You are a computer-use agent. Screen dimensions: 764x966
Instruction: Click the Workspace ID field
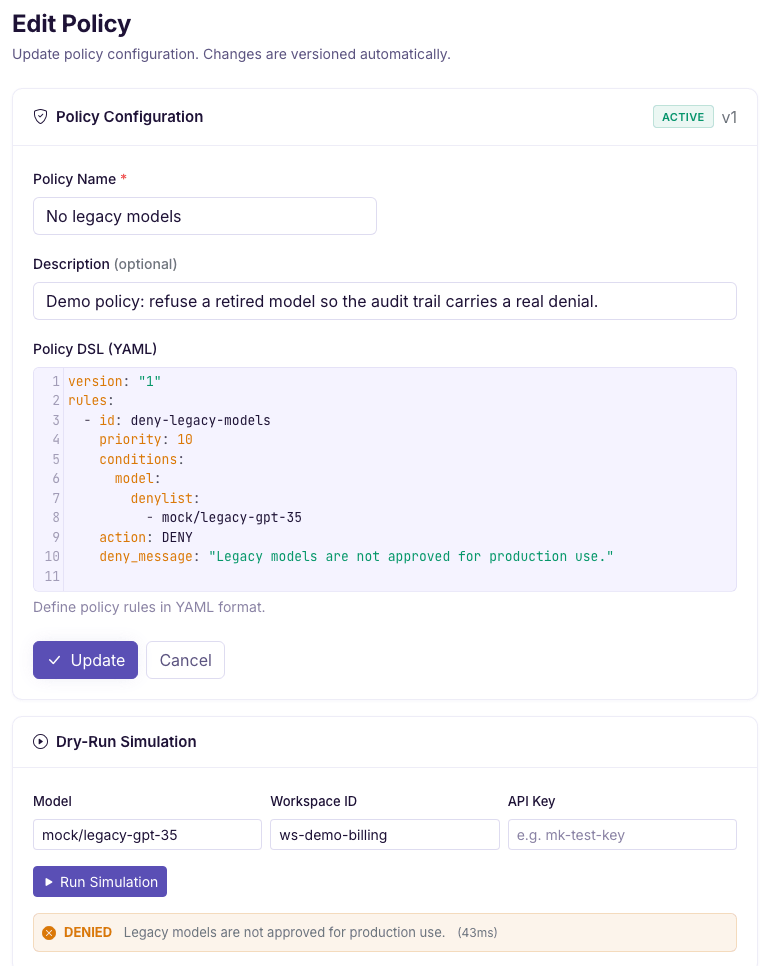tap(384, 835)
